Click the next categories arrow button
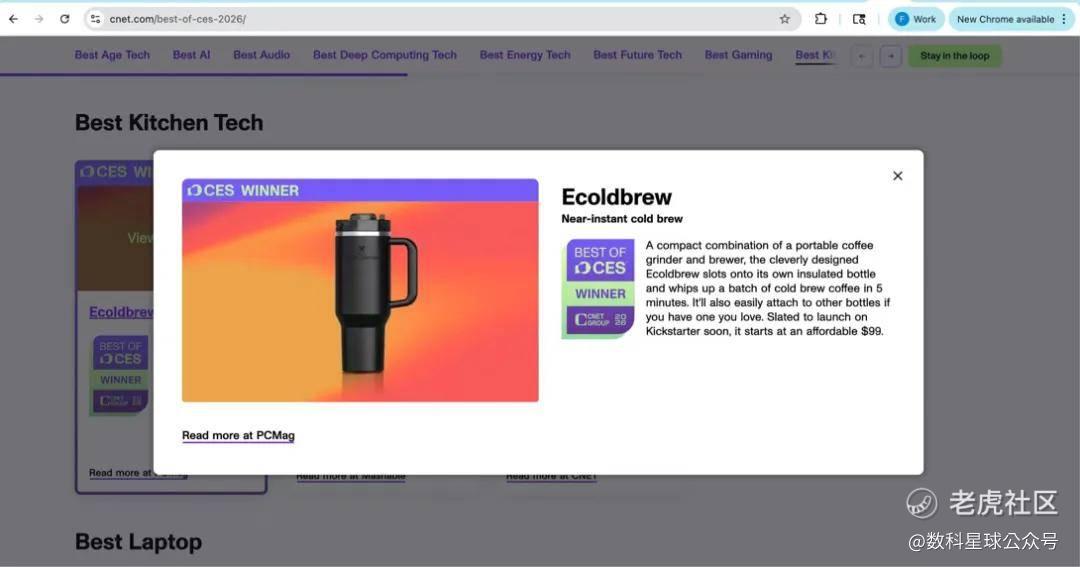The height and width of the screenshot is (567, 1080). tap(891, 56)
